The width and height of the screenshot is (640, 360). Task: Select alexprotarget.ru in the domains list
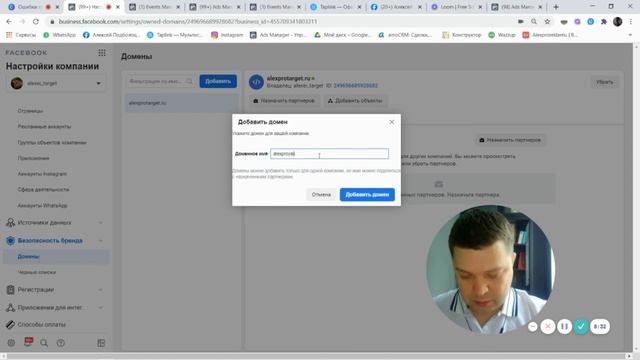coord(181,103)
